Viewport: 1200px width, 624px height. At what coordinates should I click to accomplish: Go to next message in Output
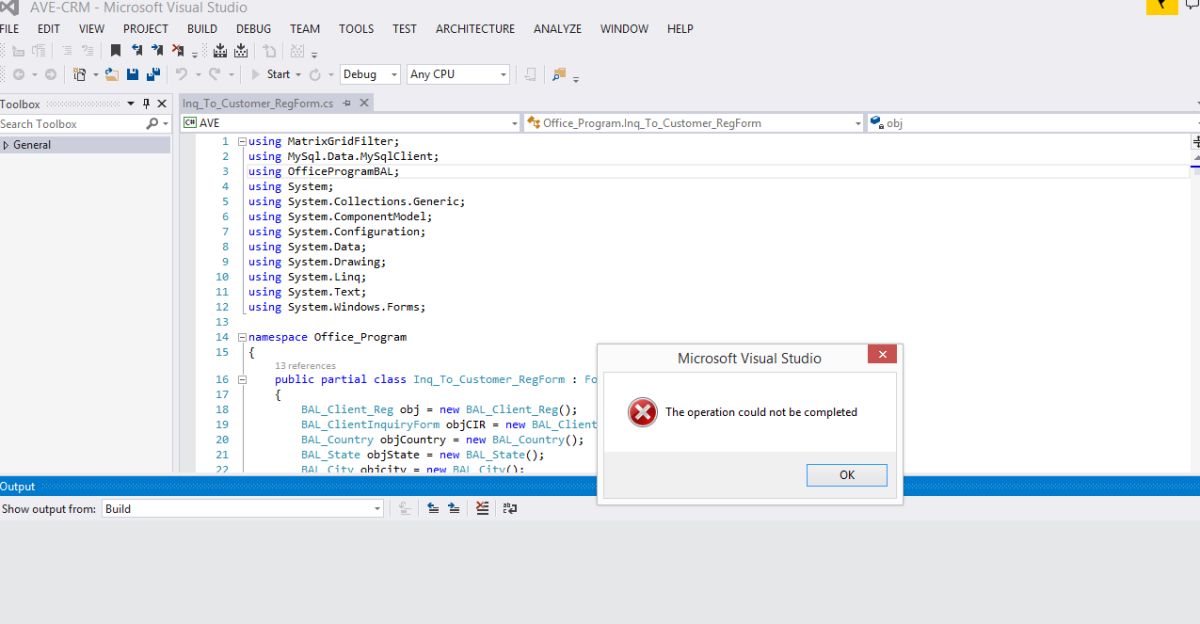(x=454, y=508)
